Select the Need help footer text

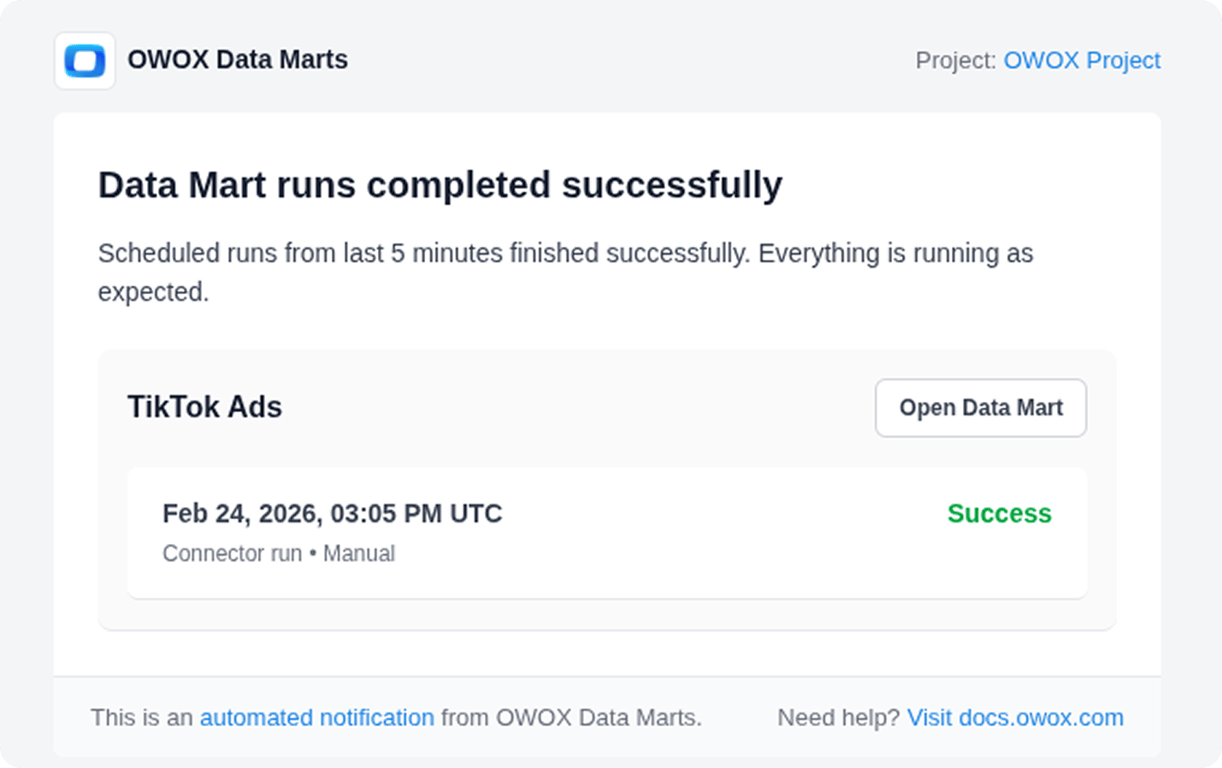[837, 717]
